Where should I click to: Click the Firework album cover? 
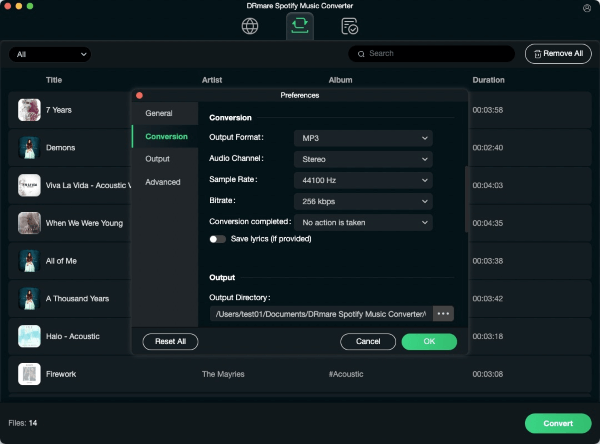[29, 374]
